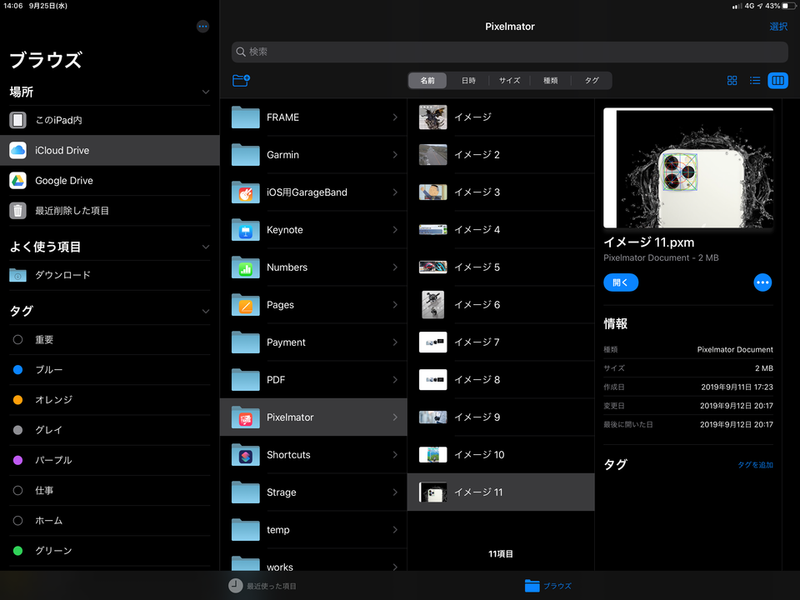Select the イメージ 2 file
This screenshot has height=600, width=800.
click(x=501, y=155)
